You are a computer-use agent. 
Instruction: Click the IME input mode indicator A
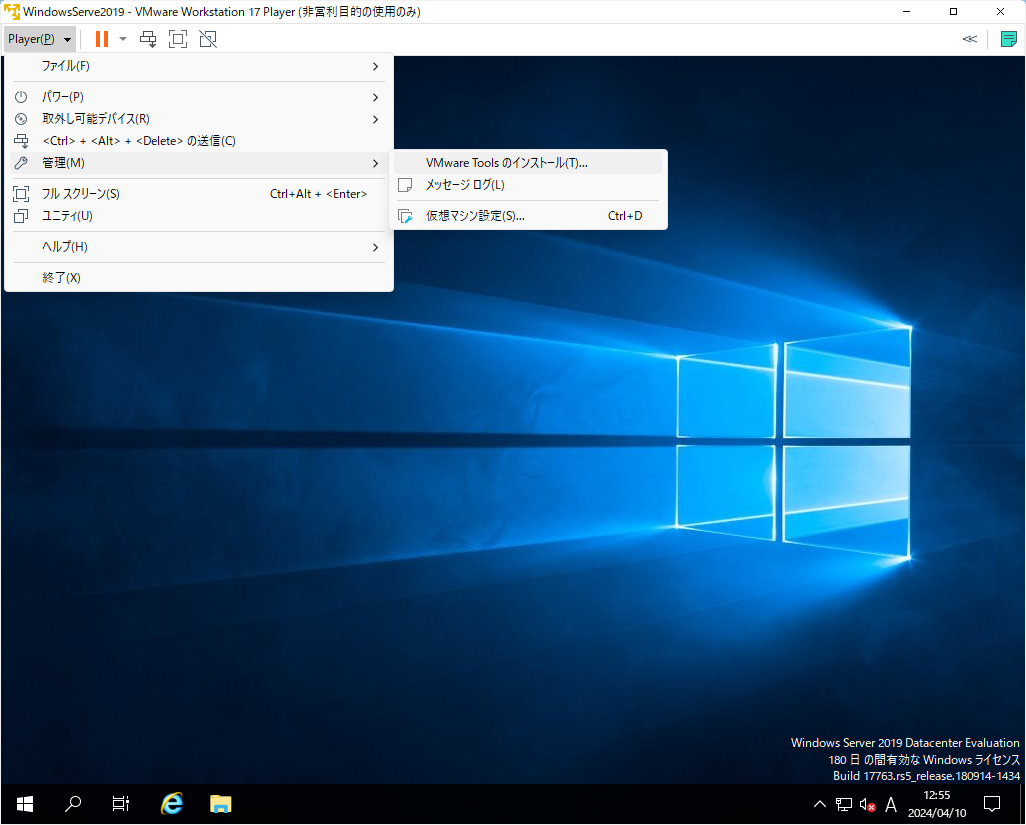point(891,804)
